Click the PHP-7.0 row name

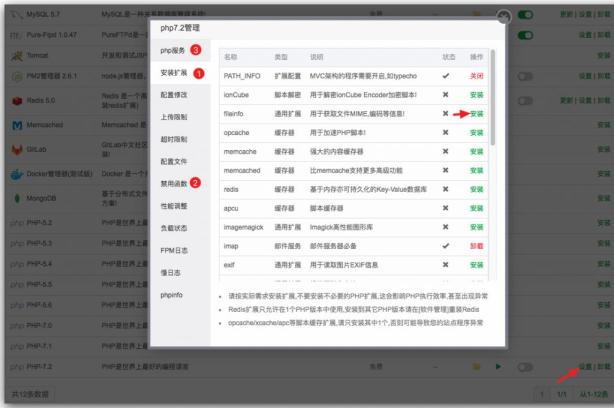click(x=39, y=325)
